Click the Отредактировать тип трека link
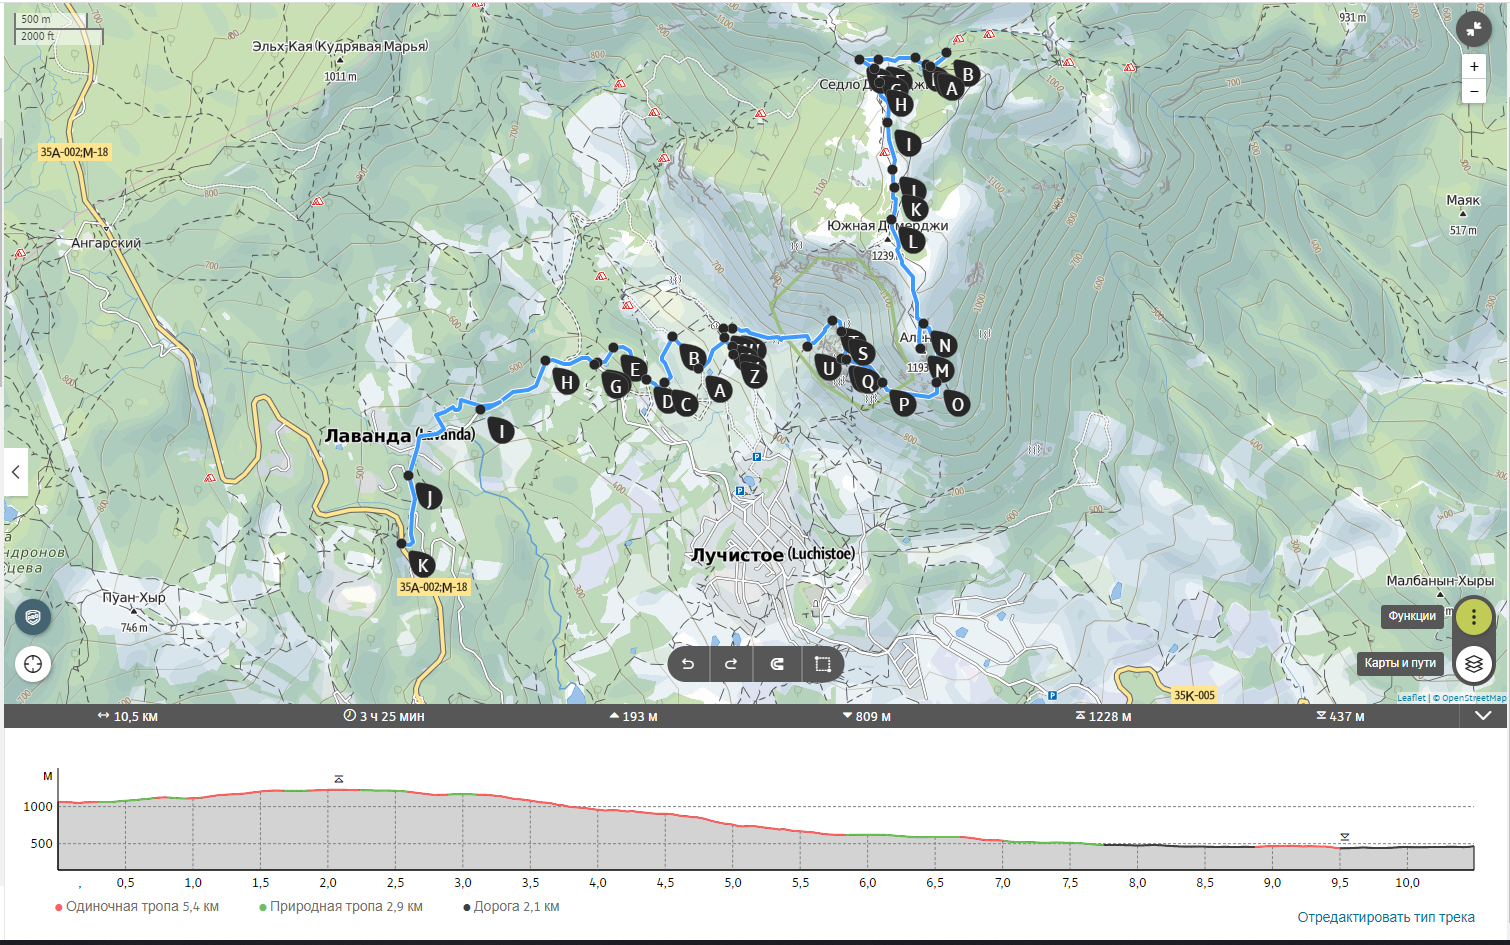This screenshot has width=1510, height=945. [x=1386, y=917]
